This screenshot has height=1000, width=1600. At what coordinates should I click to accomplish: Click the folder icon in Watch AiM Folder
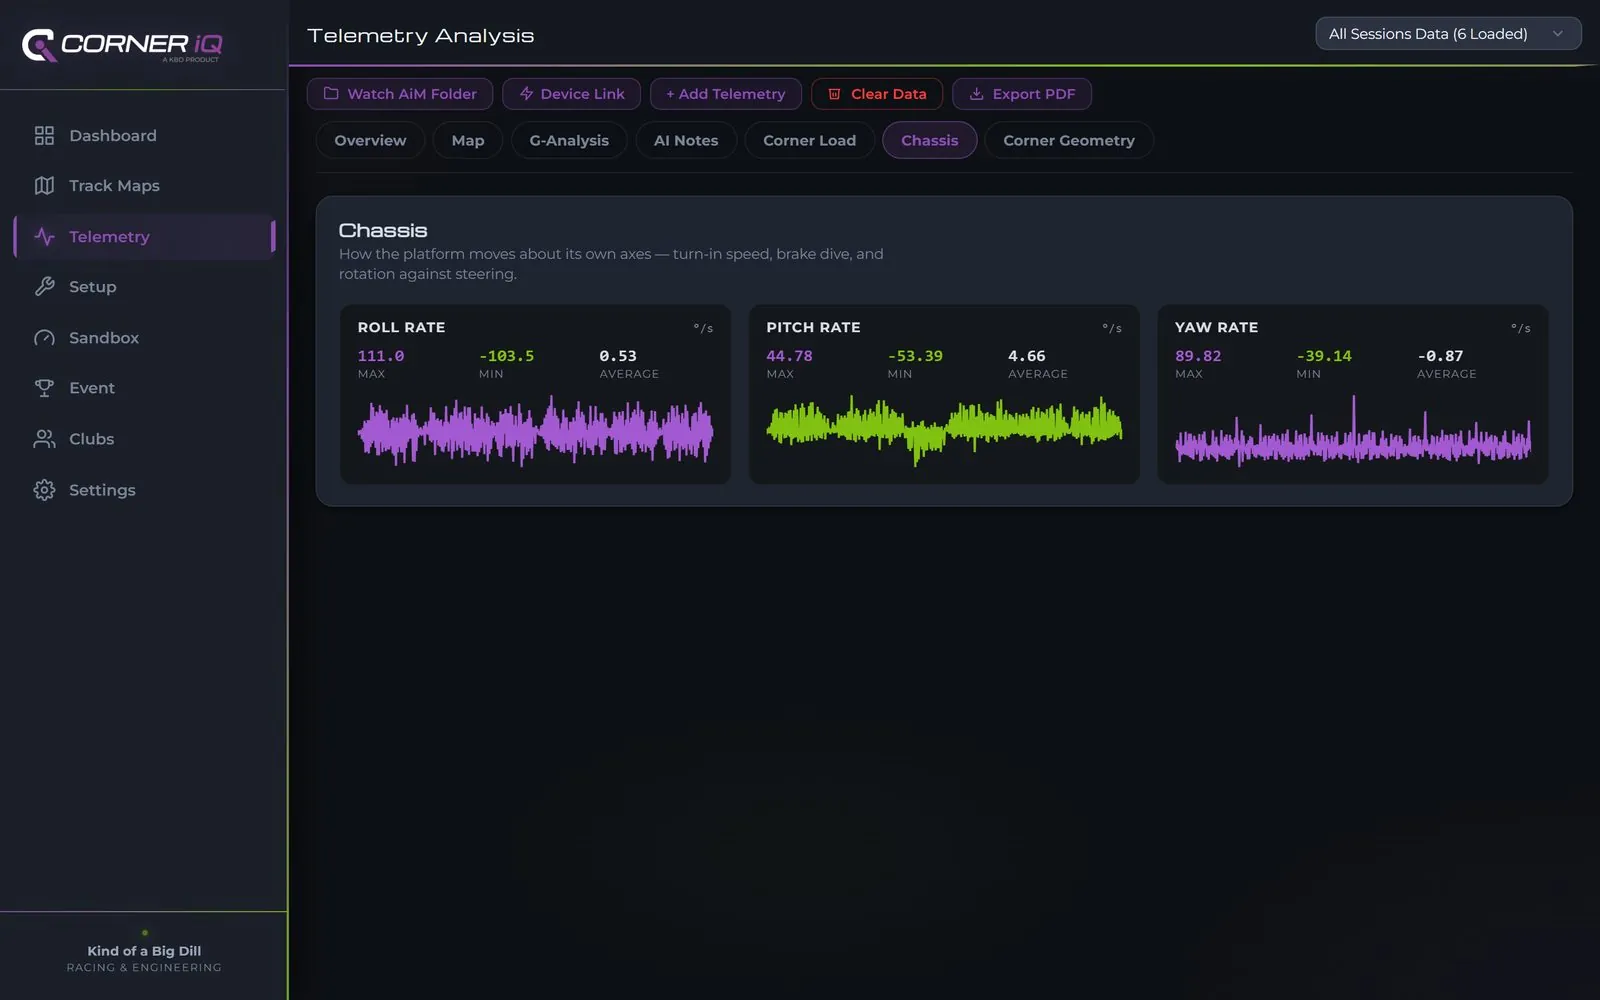click(x=331, y=94)
